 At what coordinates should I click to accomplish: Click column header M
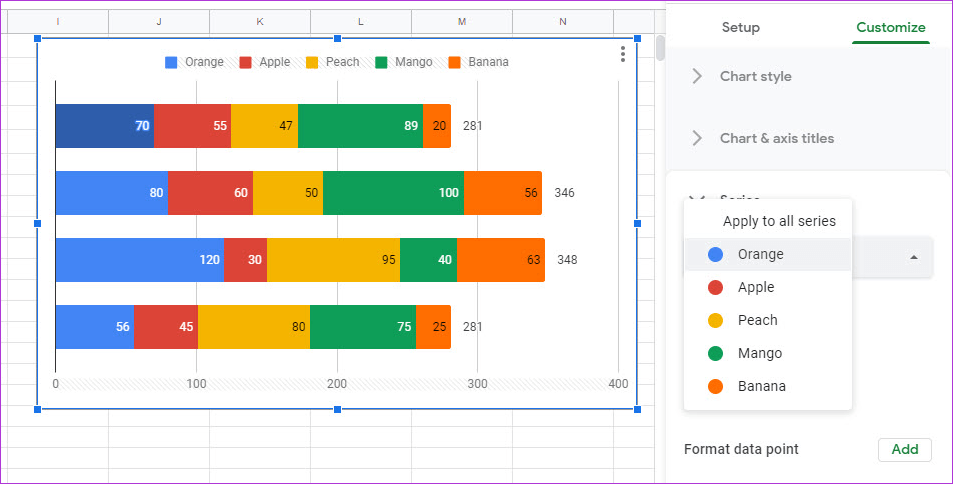[461, 21]
